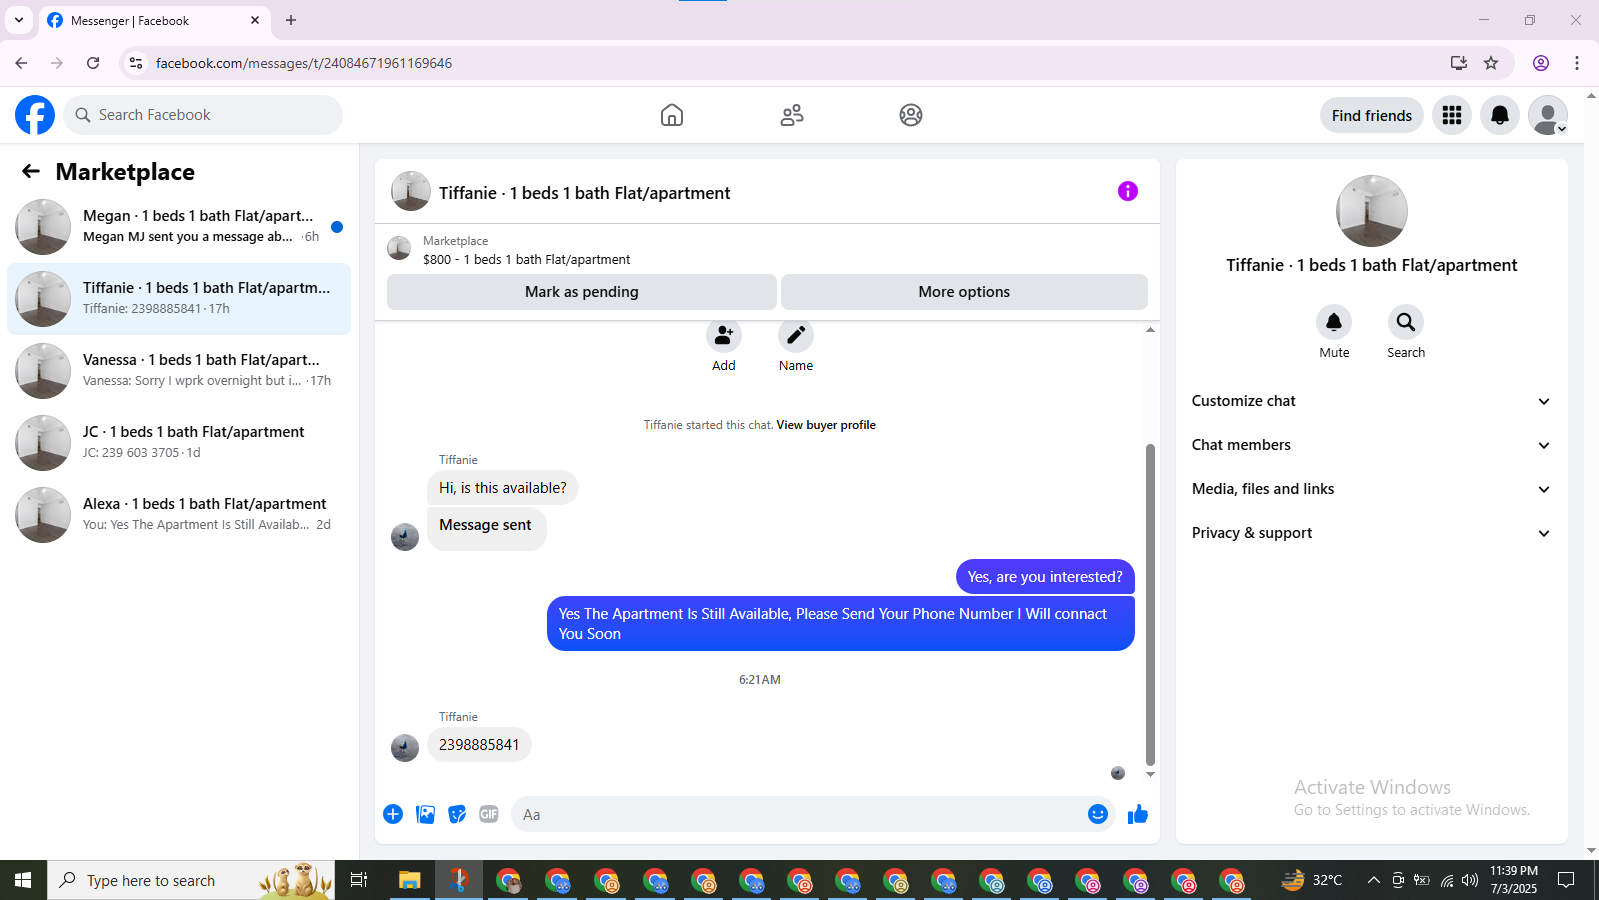The height and width of the screenshot is (900, 1599).
Task: Open the Facebook logo home link
Action: tap(35, 115)
